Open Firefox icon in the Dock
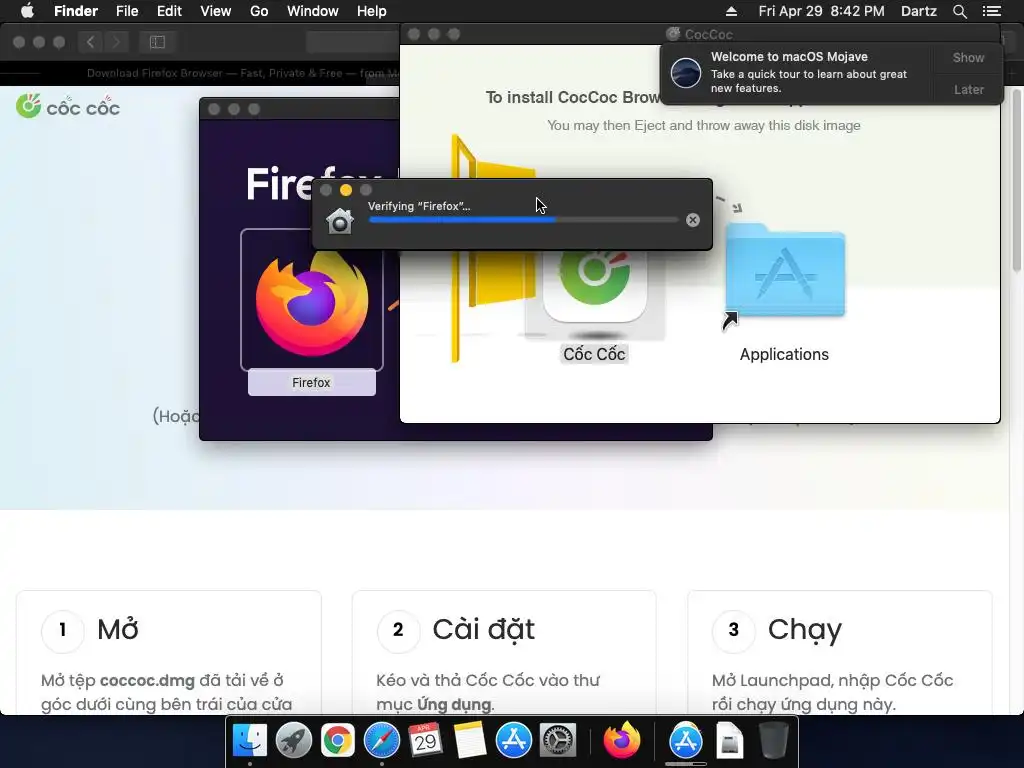Image resolution: width=1024 pixels, height=768 pixels. (x=622, y=741)
